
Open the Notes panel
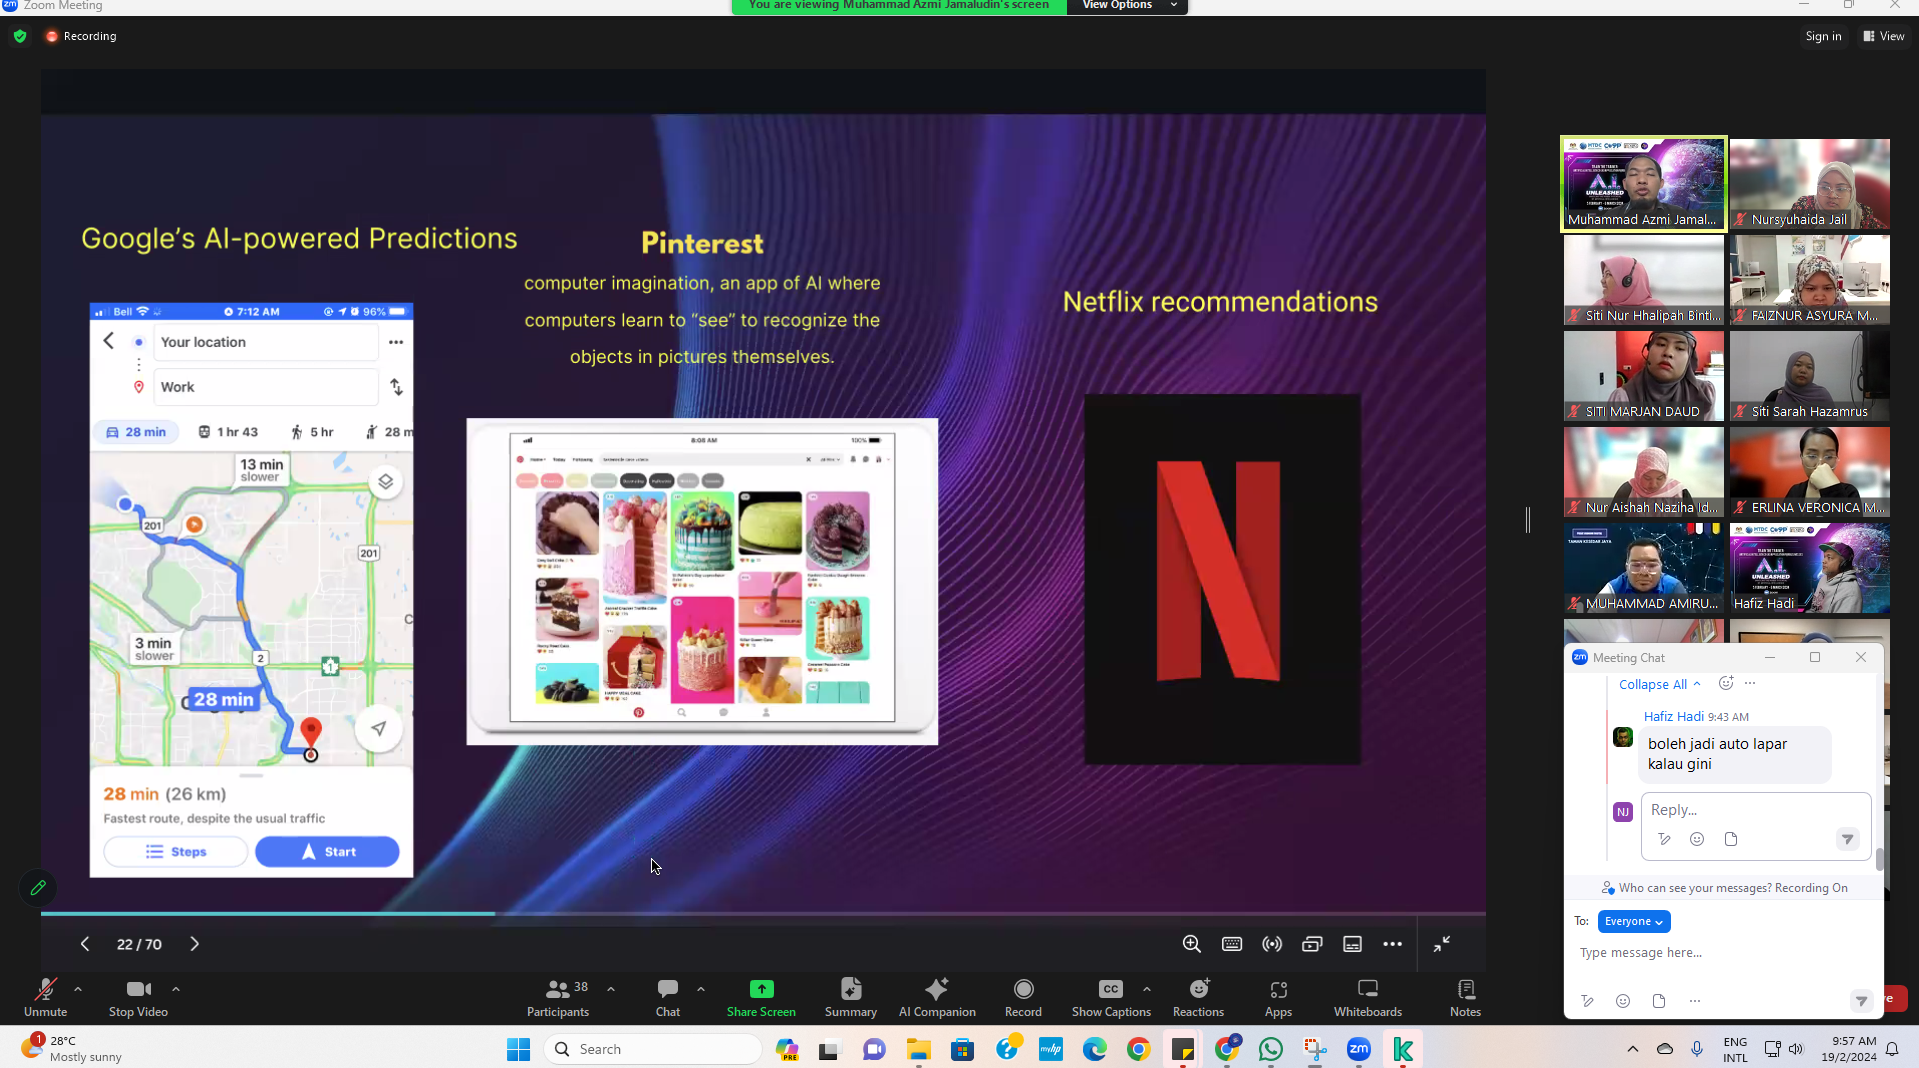pos(1465,997)
